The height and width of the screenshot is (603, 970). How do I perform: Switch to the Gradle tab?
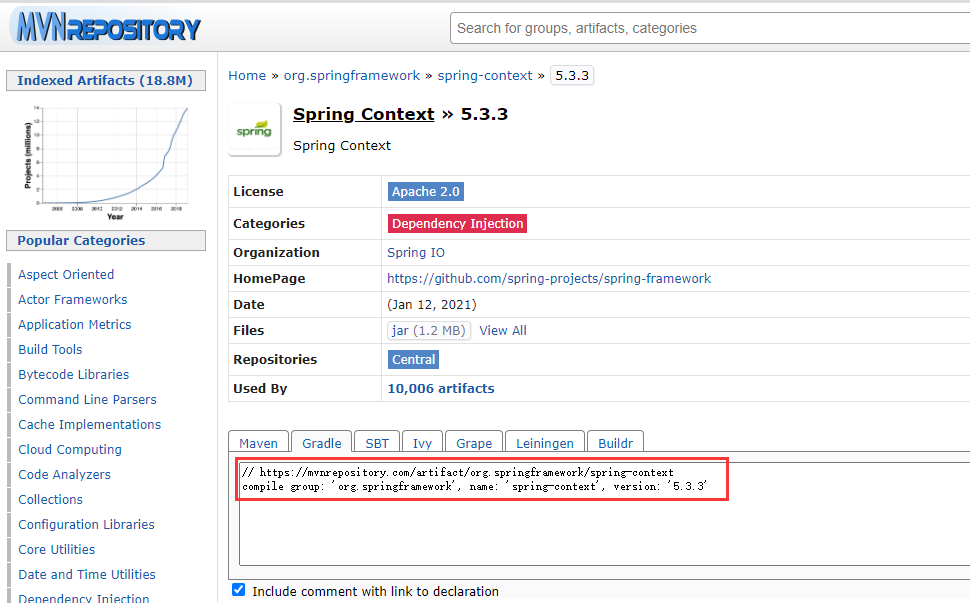(322, 443)
